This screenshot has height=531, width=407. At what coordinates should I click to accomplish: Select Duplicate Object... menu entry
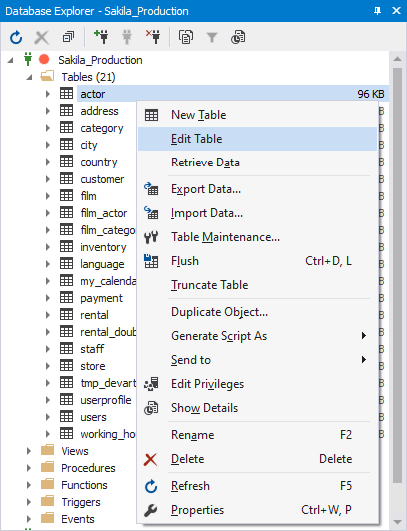click(257, 312)
